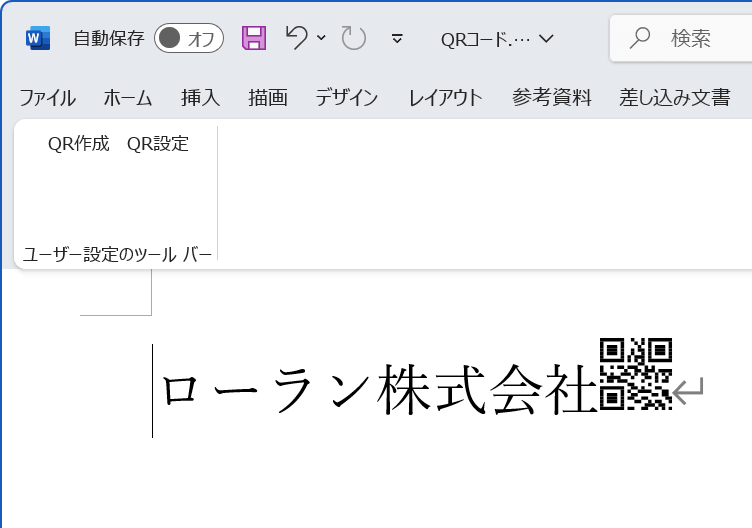752x528 pixels.
Task: Undo the last action
Action: (297, 38)
